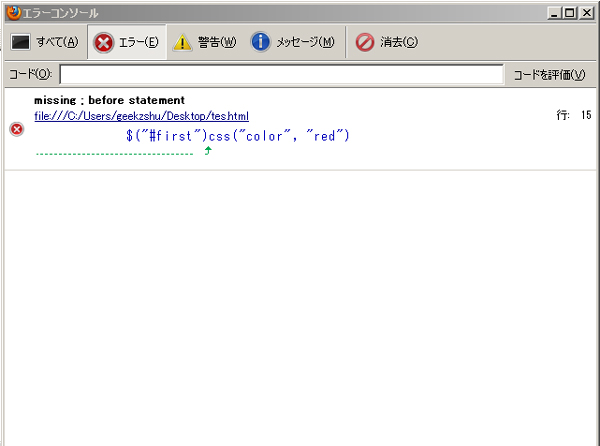This screenshot has width=600, height=446.
Task: Click the red error icon beside the entry
Action: click(16, 129)
